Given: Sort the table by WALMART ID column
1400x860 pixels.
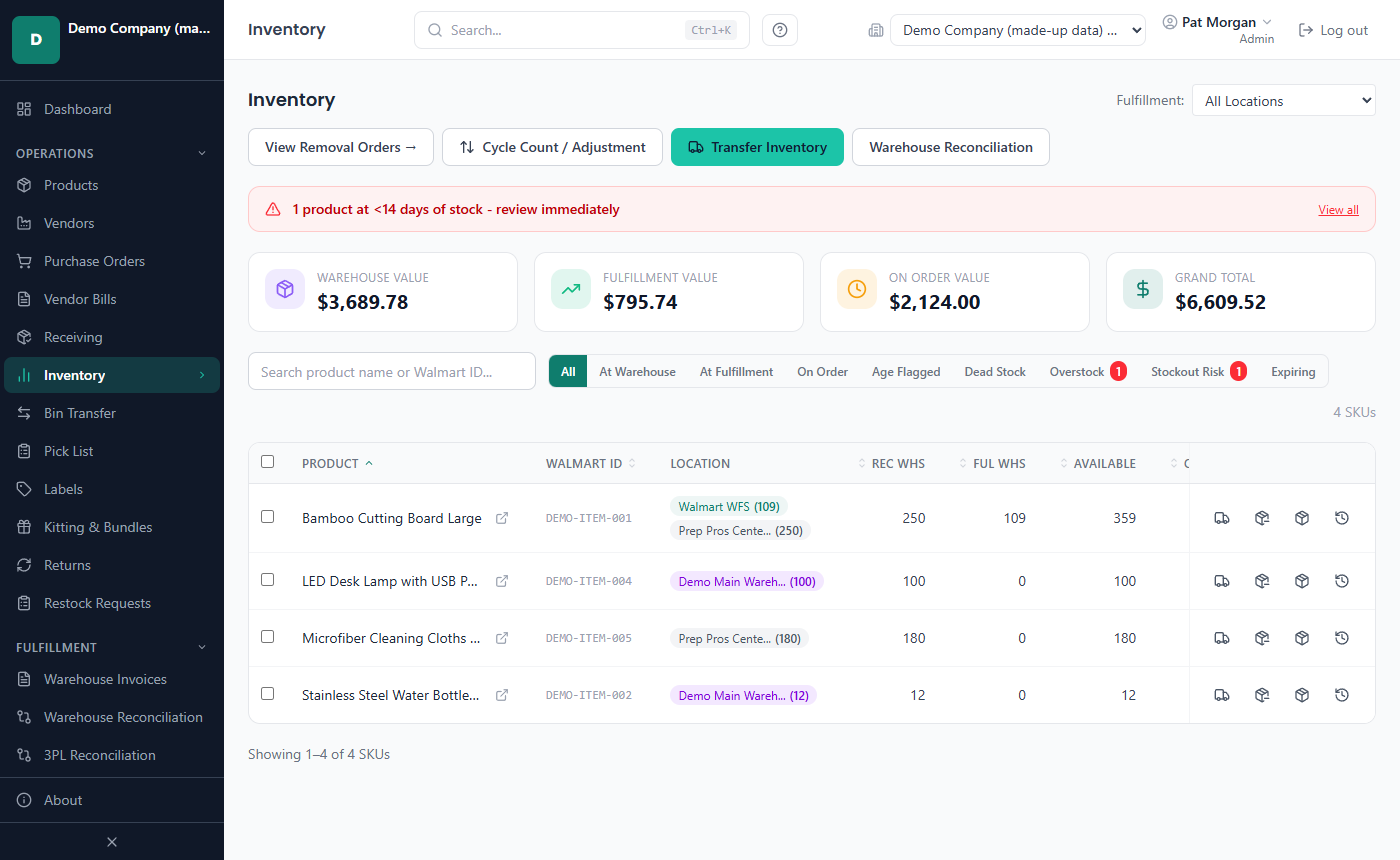Looking at the screenshot, I should [591, 464].
